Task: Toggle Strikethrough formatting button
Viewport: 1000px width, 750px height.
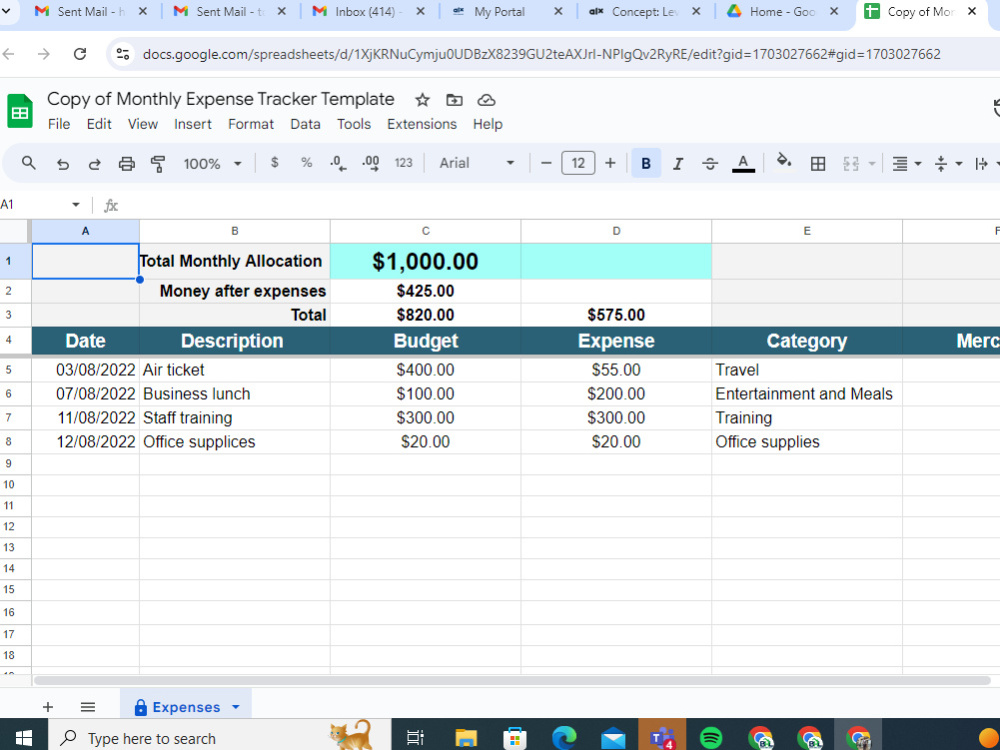Action: [710, 164]
